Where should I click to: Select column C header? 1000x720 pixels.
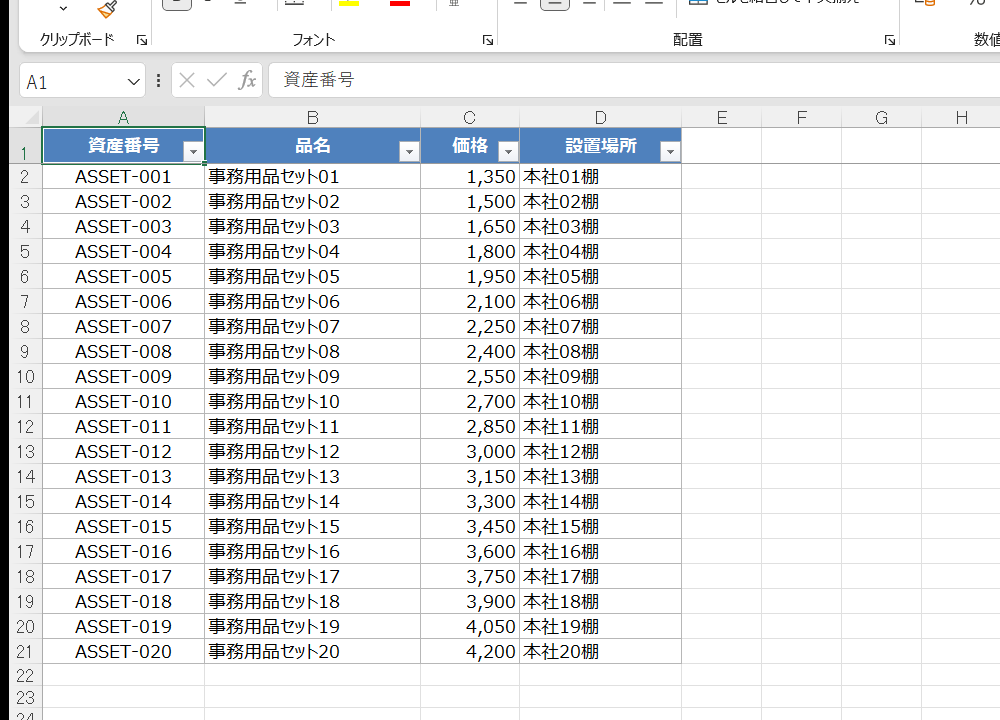tap(470, 117)
